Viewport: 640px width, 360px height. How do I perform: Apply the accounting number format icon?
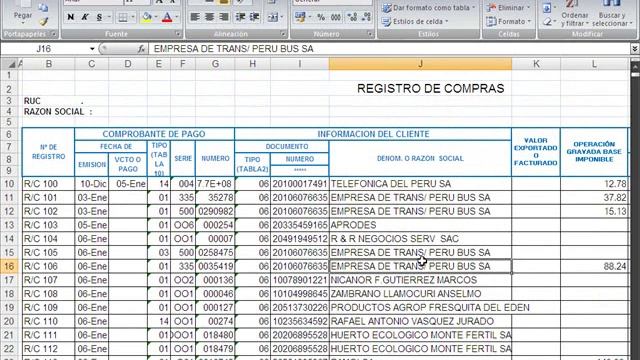[x=300, y=17]
